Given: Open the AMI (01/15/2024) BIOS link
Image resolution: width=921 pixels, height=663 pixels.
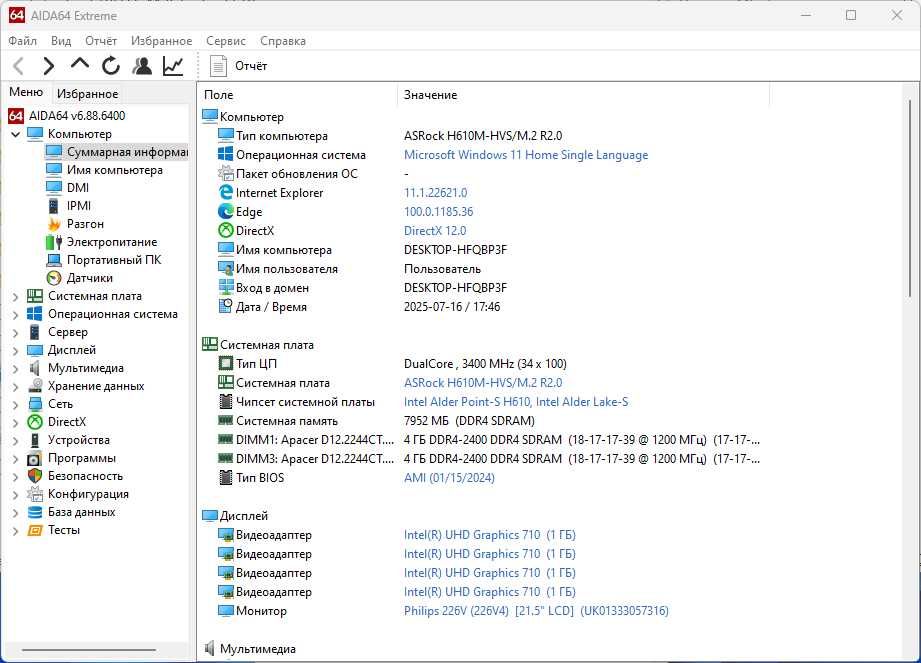Looking at the screenshot, I should click(x=449, y=477).
